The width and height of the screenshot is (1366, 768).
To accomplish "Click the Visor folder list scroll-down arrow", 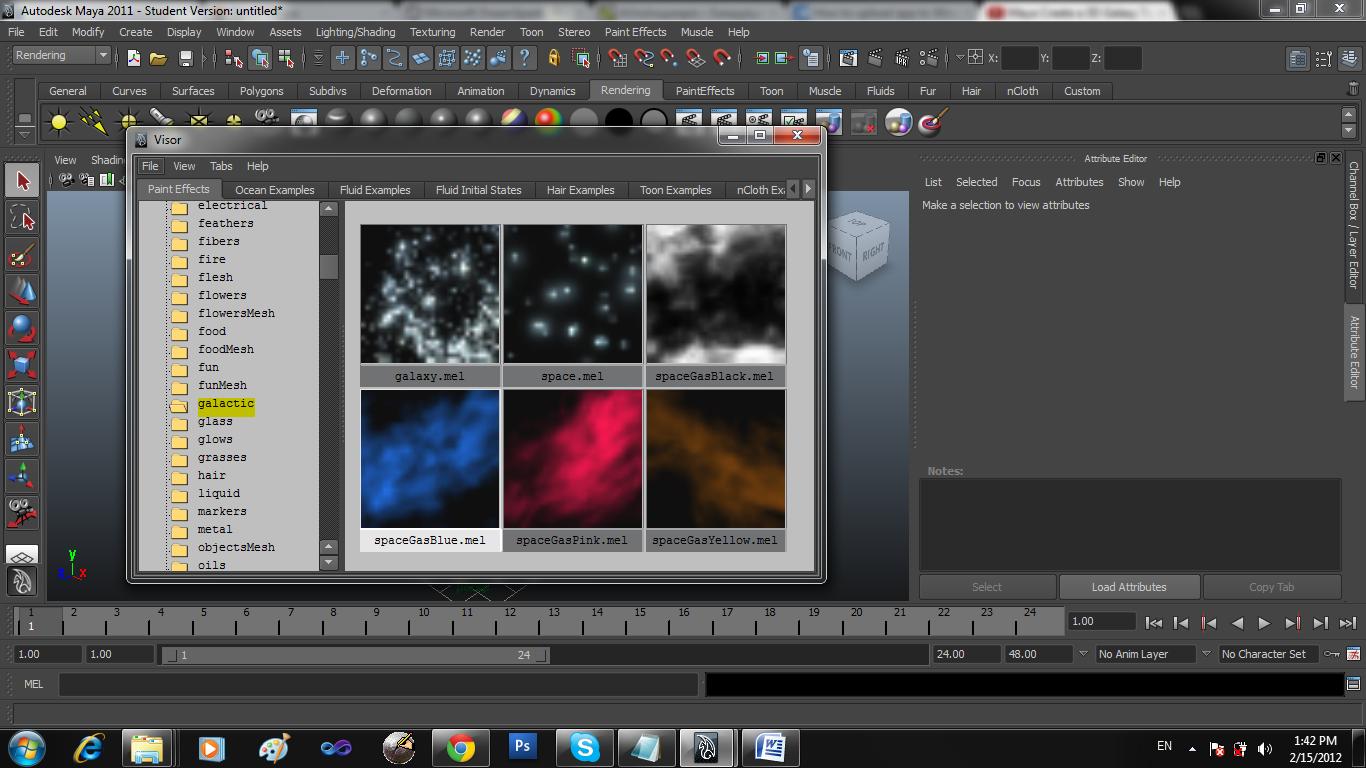I will pos(328,562).
